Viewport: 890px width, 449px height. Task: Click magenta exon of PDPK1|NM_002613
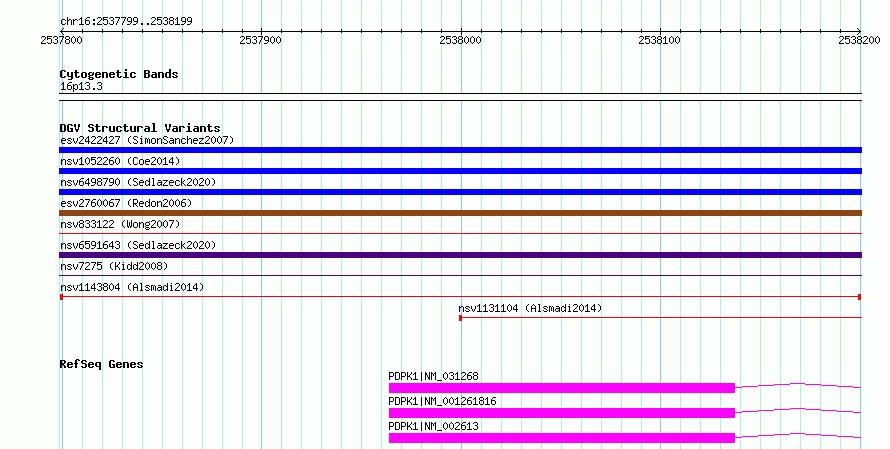562,438
